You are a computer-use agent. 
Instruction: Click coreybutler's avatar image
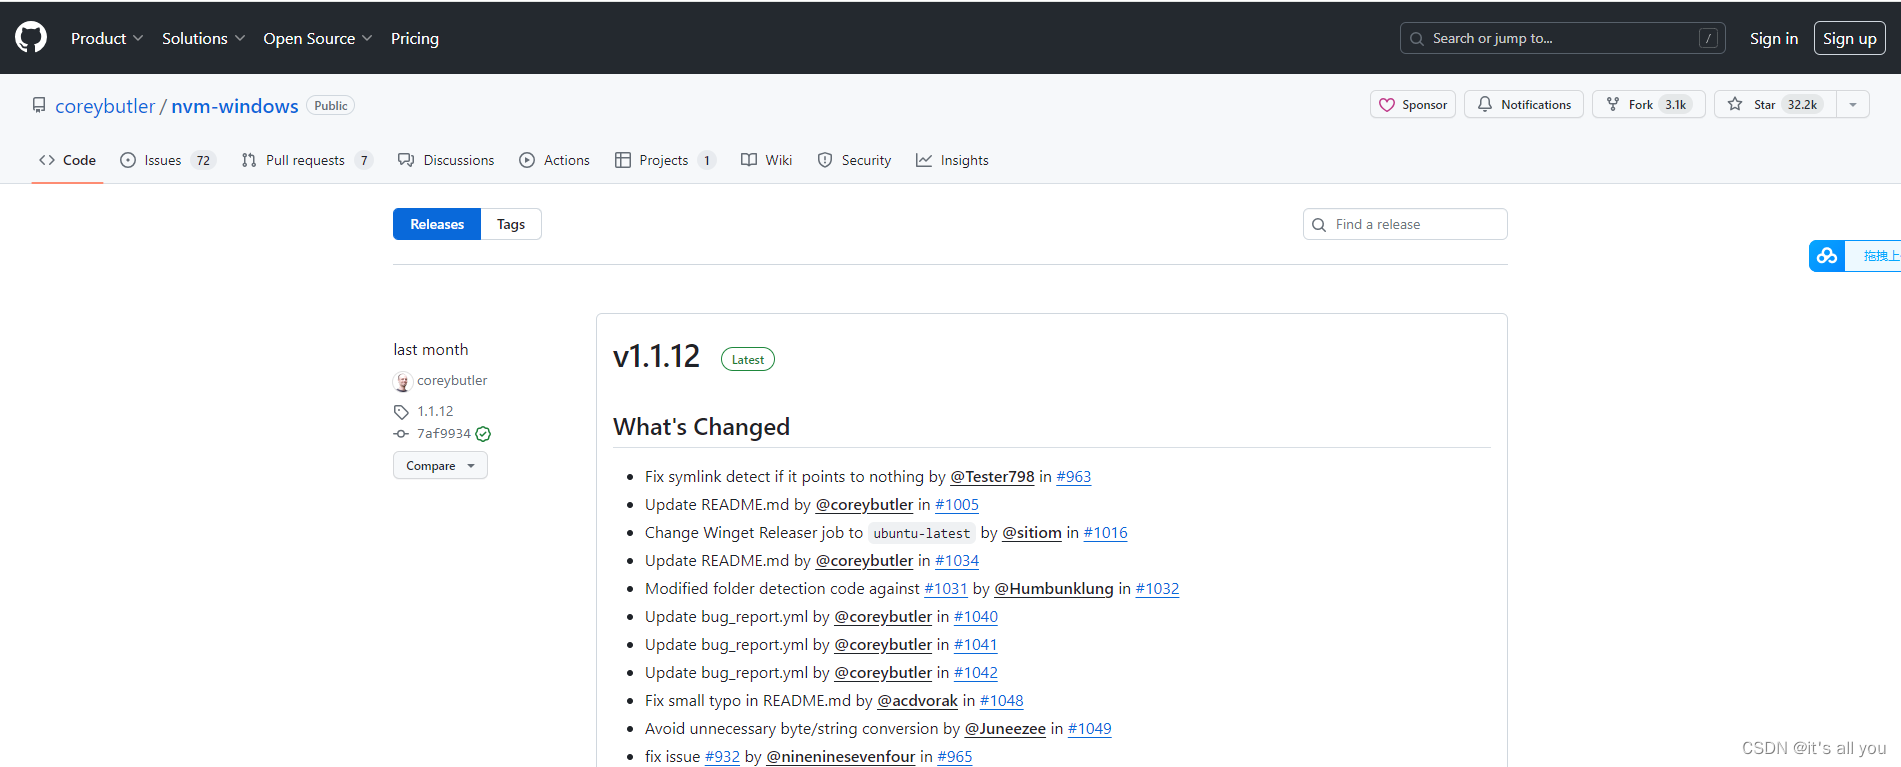tap(403, 381)
